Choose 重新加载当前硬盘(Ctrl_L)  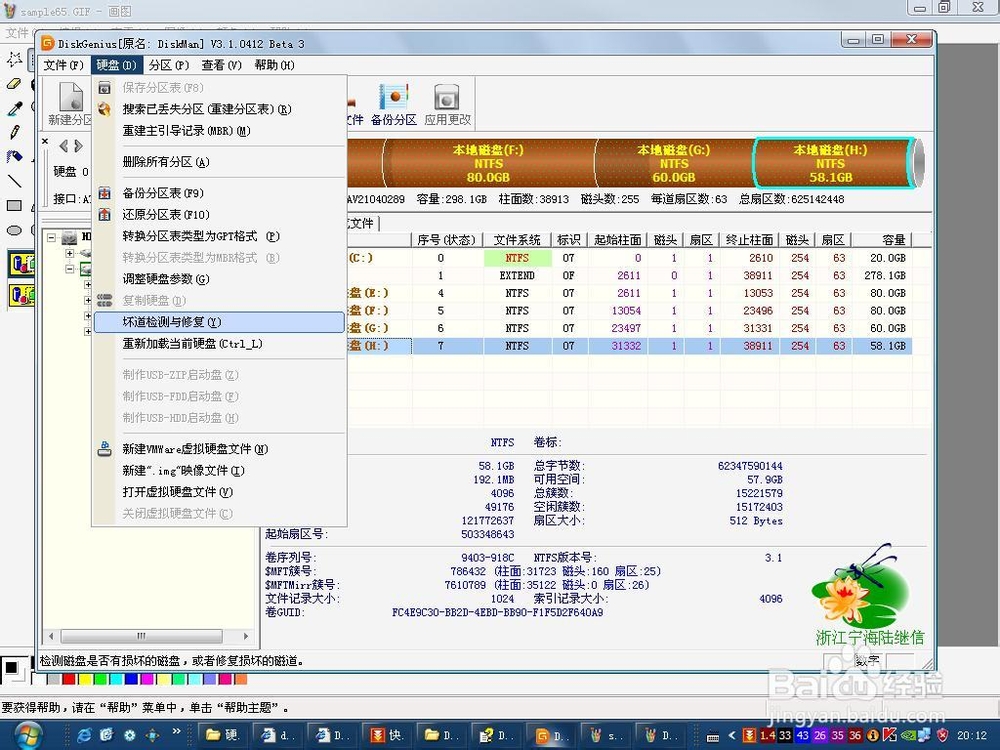click(219, 344)
